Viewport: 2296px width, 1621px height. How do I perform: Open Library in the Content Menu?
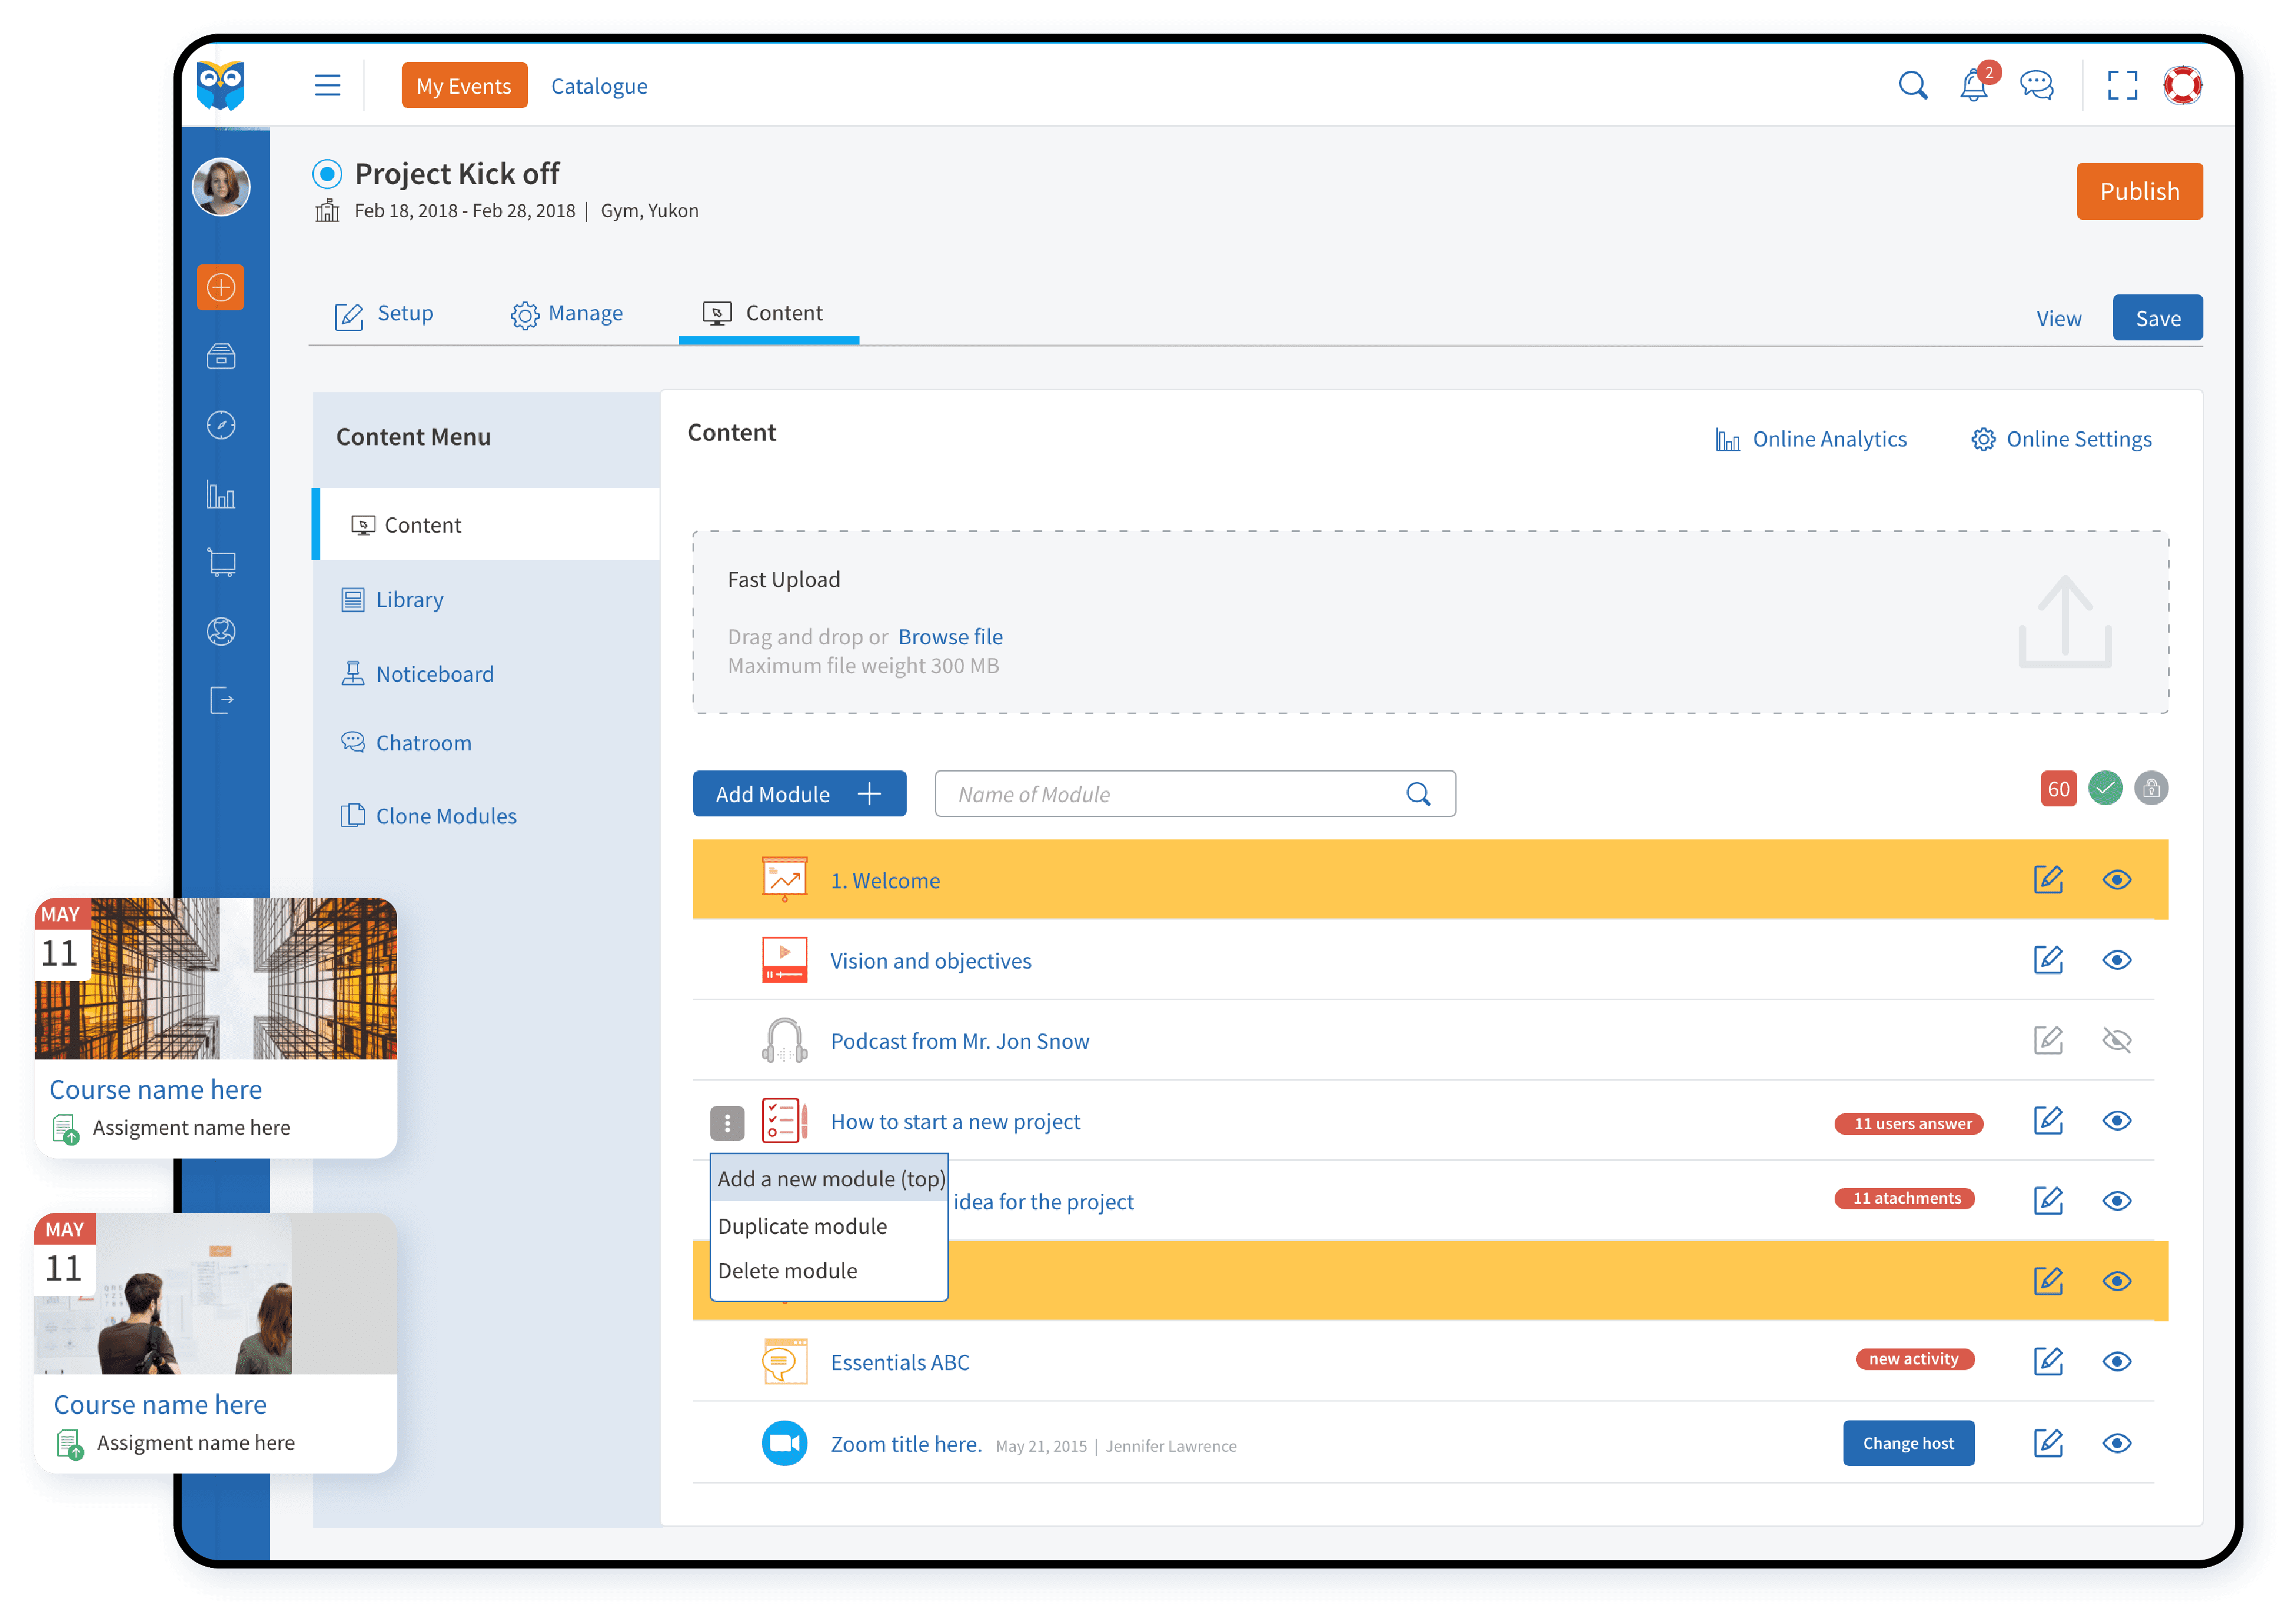click(x=393, y=600)
